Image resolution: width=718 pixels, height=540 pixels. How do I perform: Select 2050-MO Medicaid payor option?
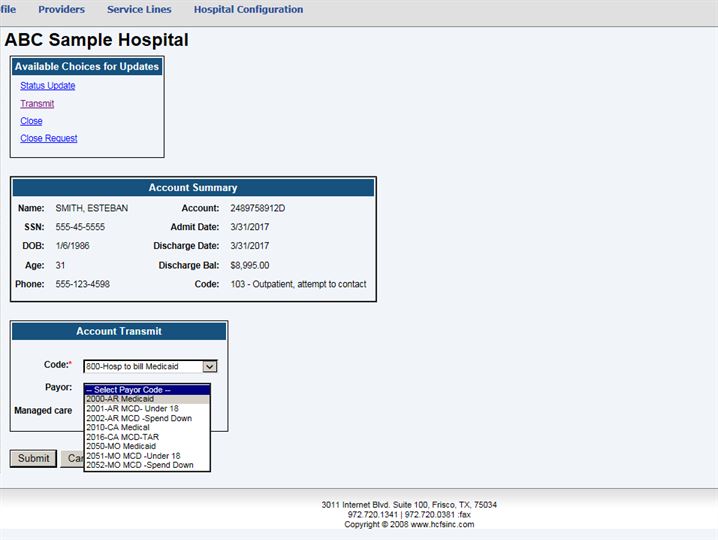pyautogui.click(x=147, y=446)
